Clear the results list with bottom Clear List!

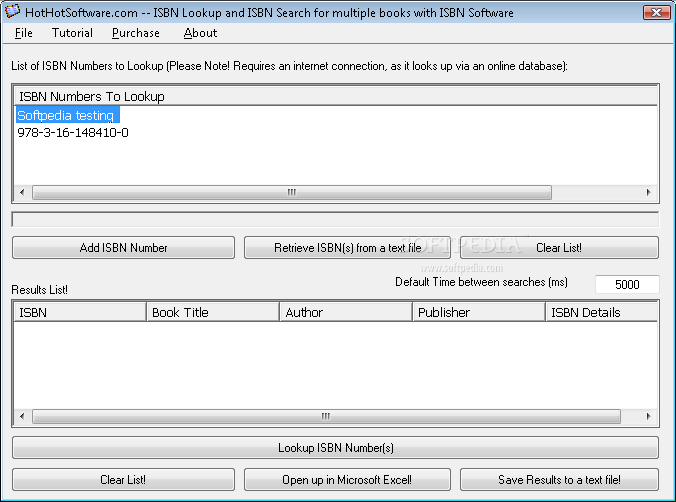[123, 480]
